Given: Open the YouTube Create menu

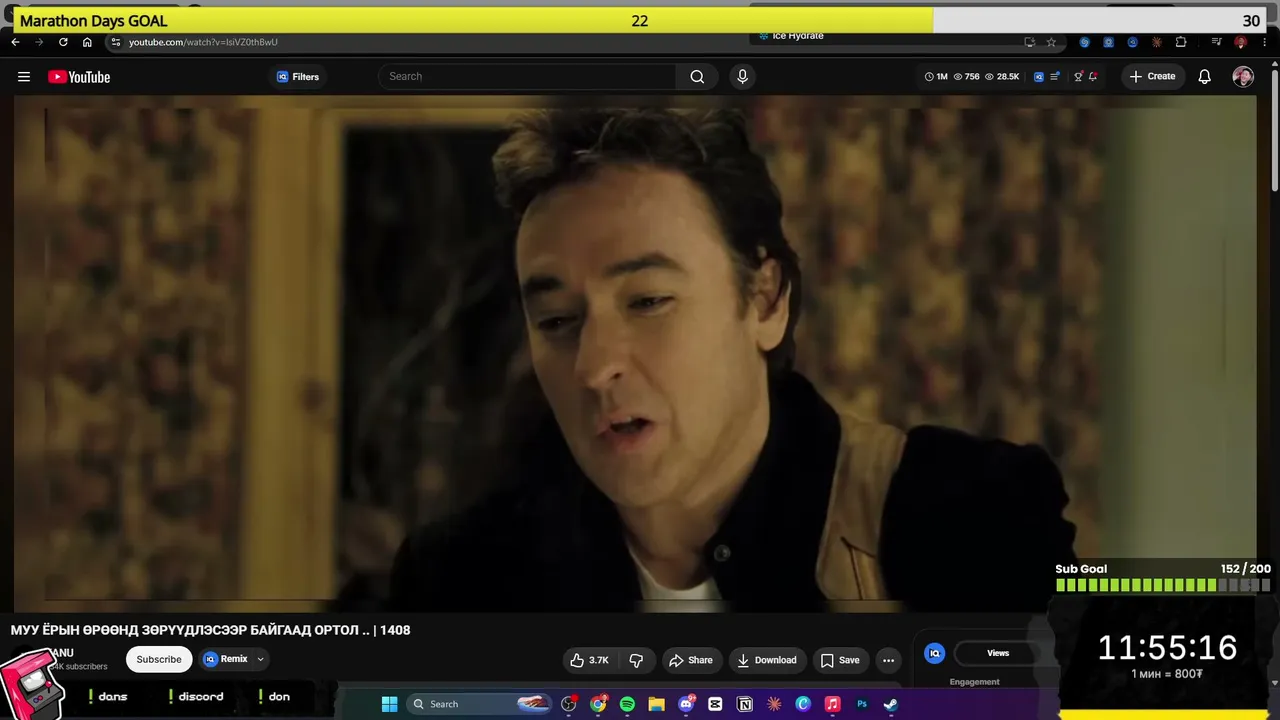Looking at the screenshot, I should click(x=1152, y=77).
